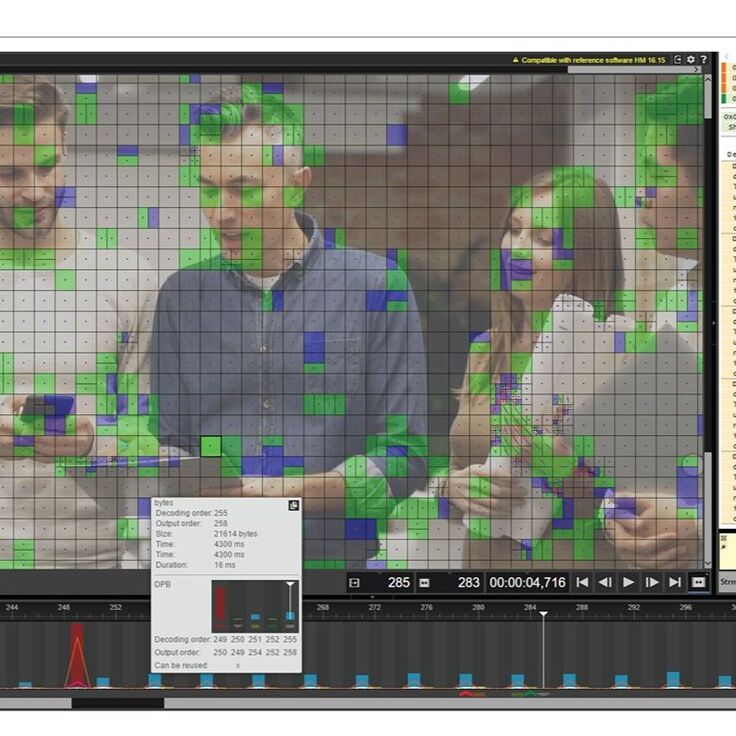Click the copy icon in the frame info popup
The image size is (736, 736).
point(293,506)
